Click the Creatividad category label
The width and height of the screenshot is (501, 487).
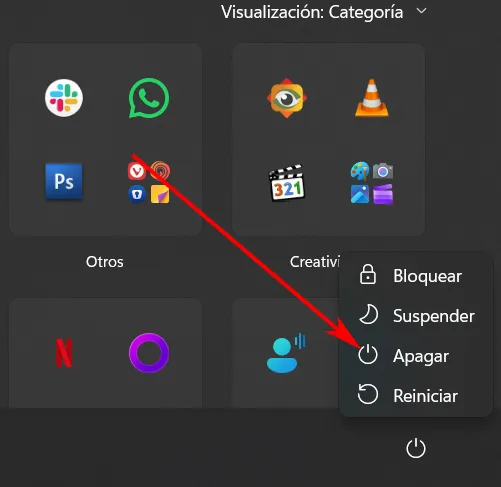point(315,262)
